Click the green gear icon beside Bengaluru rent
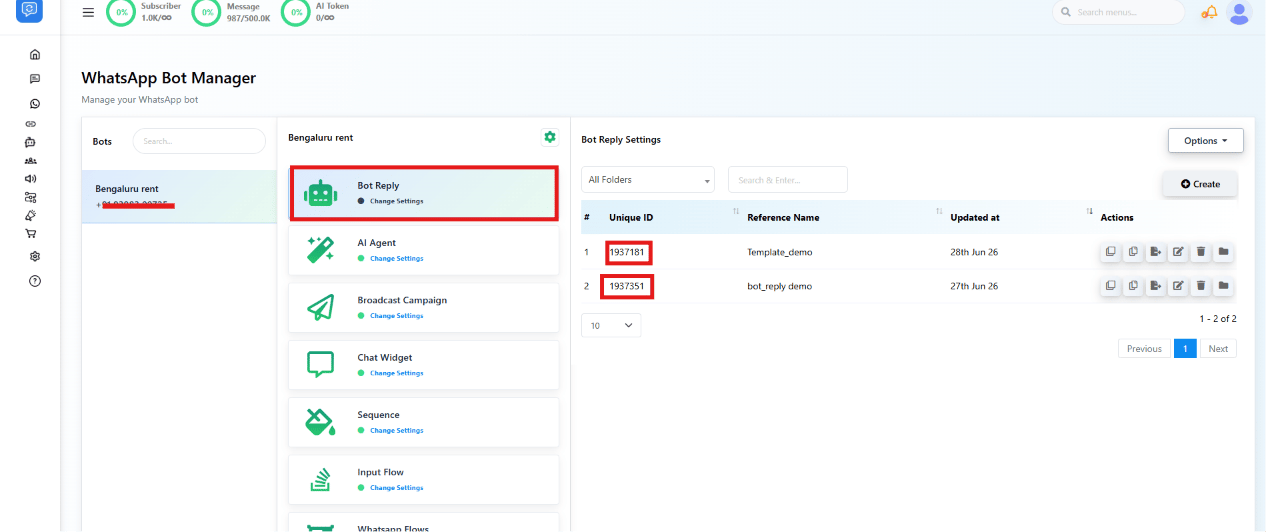The width and height of the screenshot is (1266, 532). tap(549, 137)
